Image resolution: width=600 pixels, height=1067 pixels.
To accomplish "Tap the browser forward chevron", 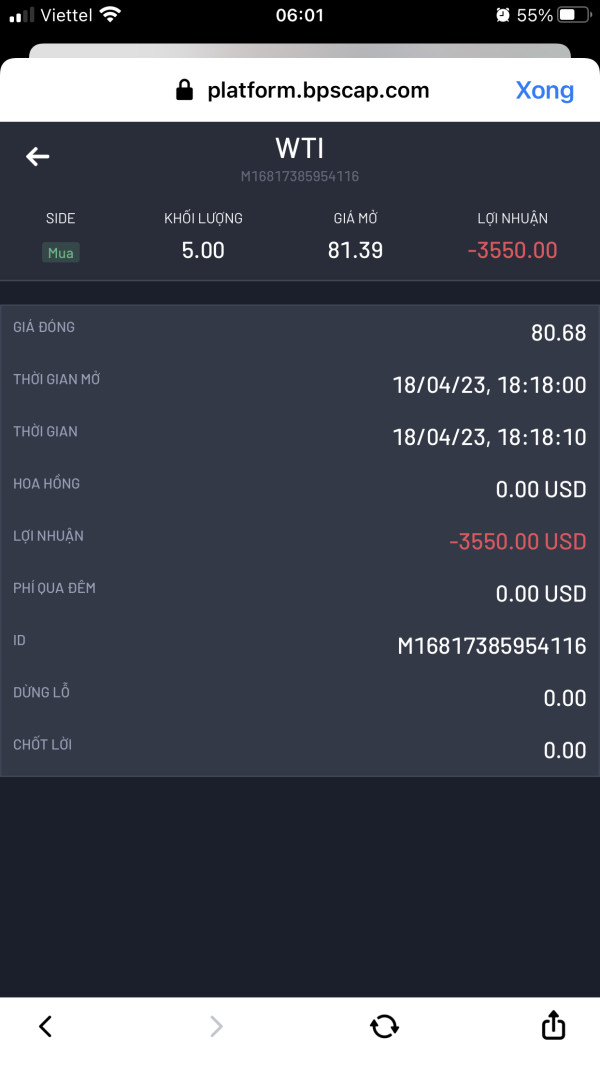I will coord(216,1026).
